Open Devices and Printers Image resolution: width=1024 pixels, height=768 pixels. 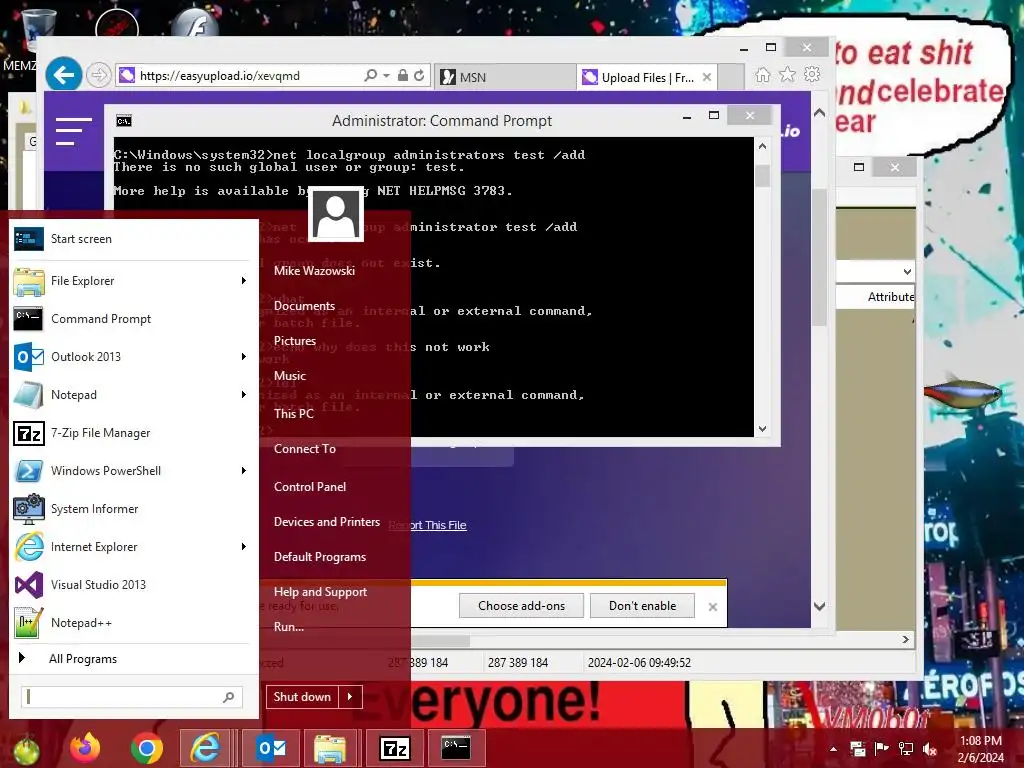(x=327, y=522)
